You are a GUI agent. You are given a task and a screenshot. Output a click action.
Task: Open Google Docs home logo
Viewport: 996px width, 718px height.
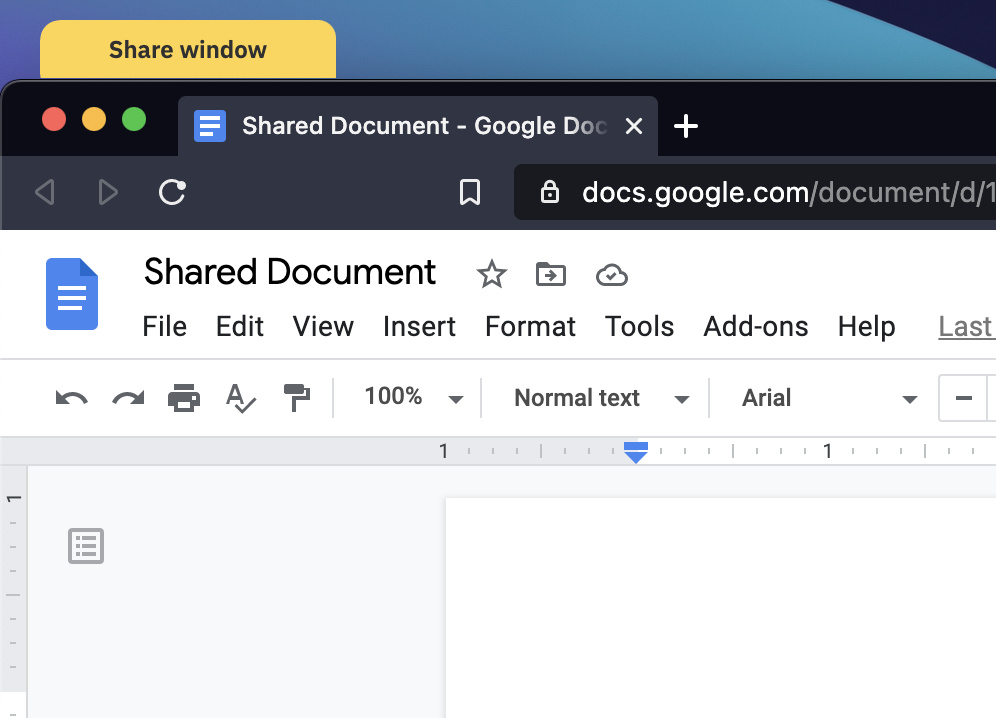72,294
